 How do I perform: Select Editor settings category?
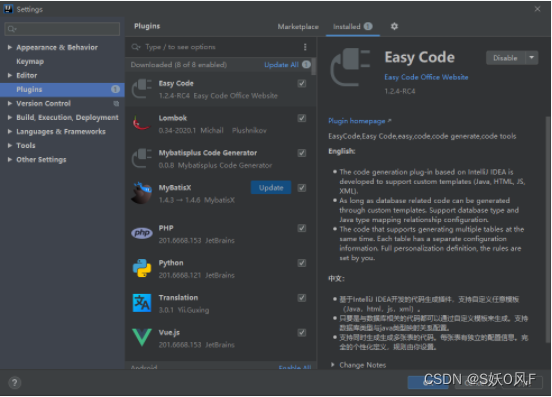click(x=26, y=75)
